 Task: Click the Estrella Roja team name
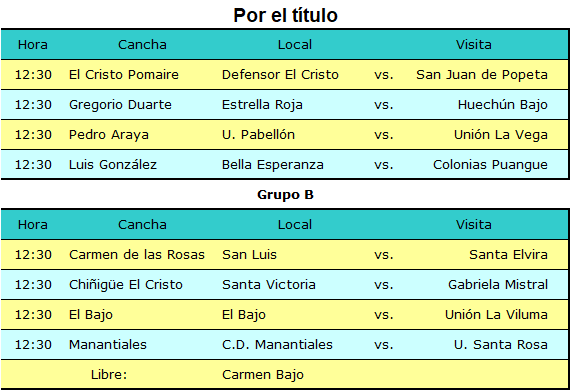click(x=262, y=105)
